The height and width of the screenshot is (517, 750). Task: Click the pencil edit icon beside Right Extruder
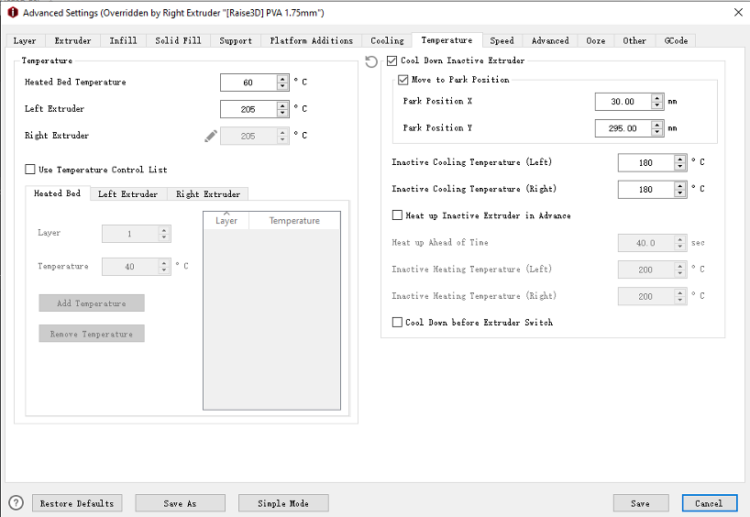[x=210, y=136]
